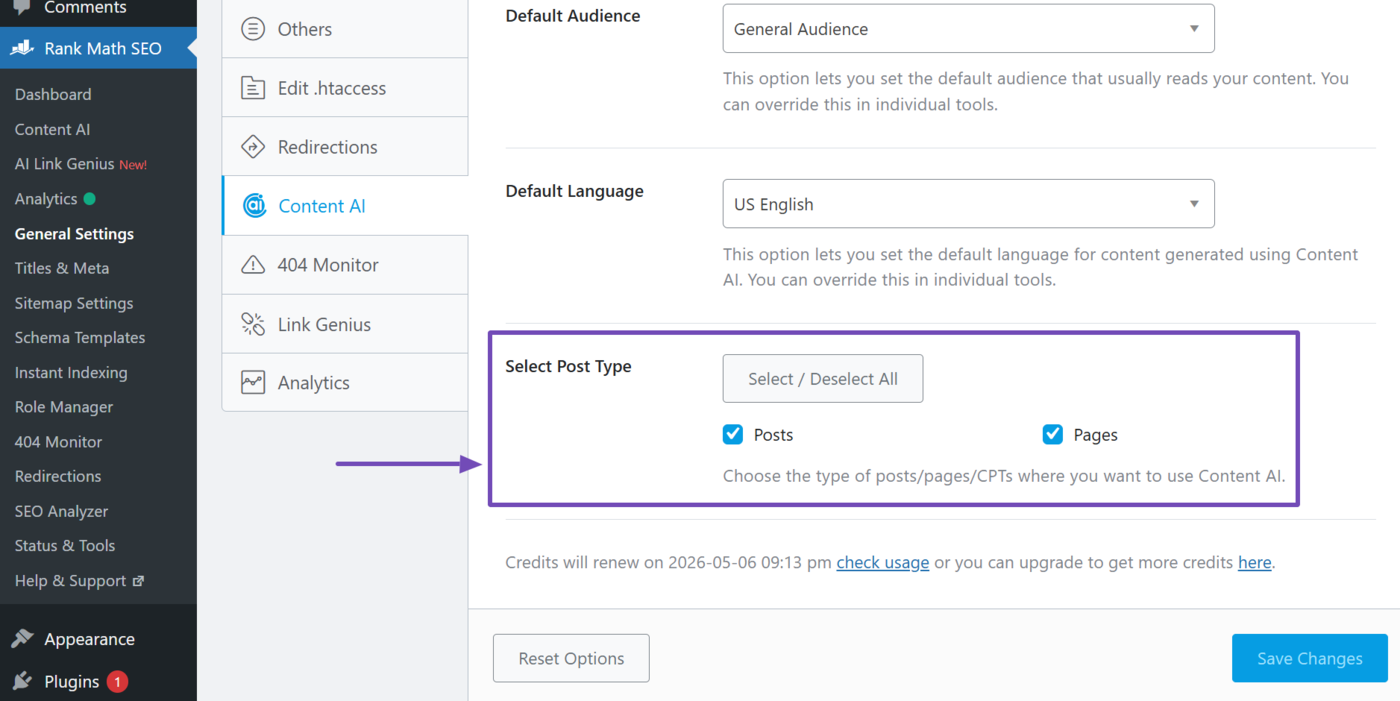The height and width of the screenshot is (701, 1400).
Task: Click the Redirections diamond arrow icon
Action: 253,147
